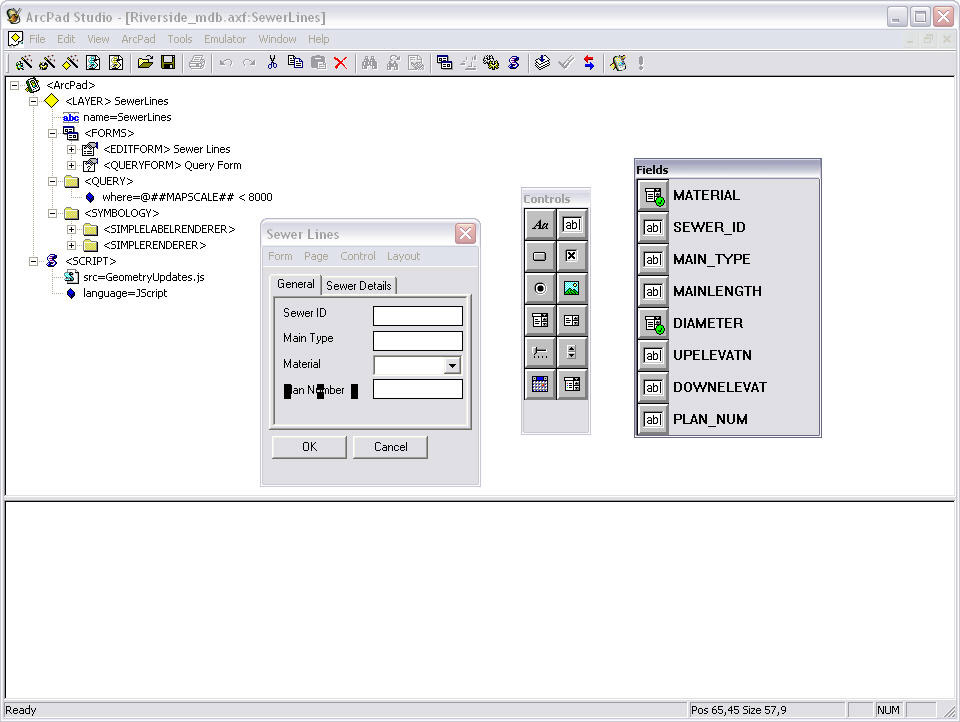This screenshot has height=722, width=960.
Task: Collapse the <SCRIPT> tree node
Action: (34, 261)
